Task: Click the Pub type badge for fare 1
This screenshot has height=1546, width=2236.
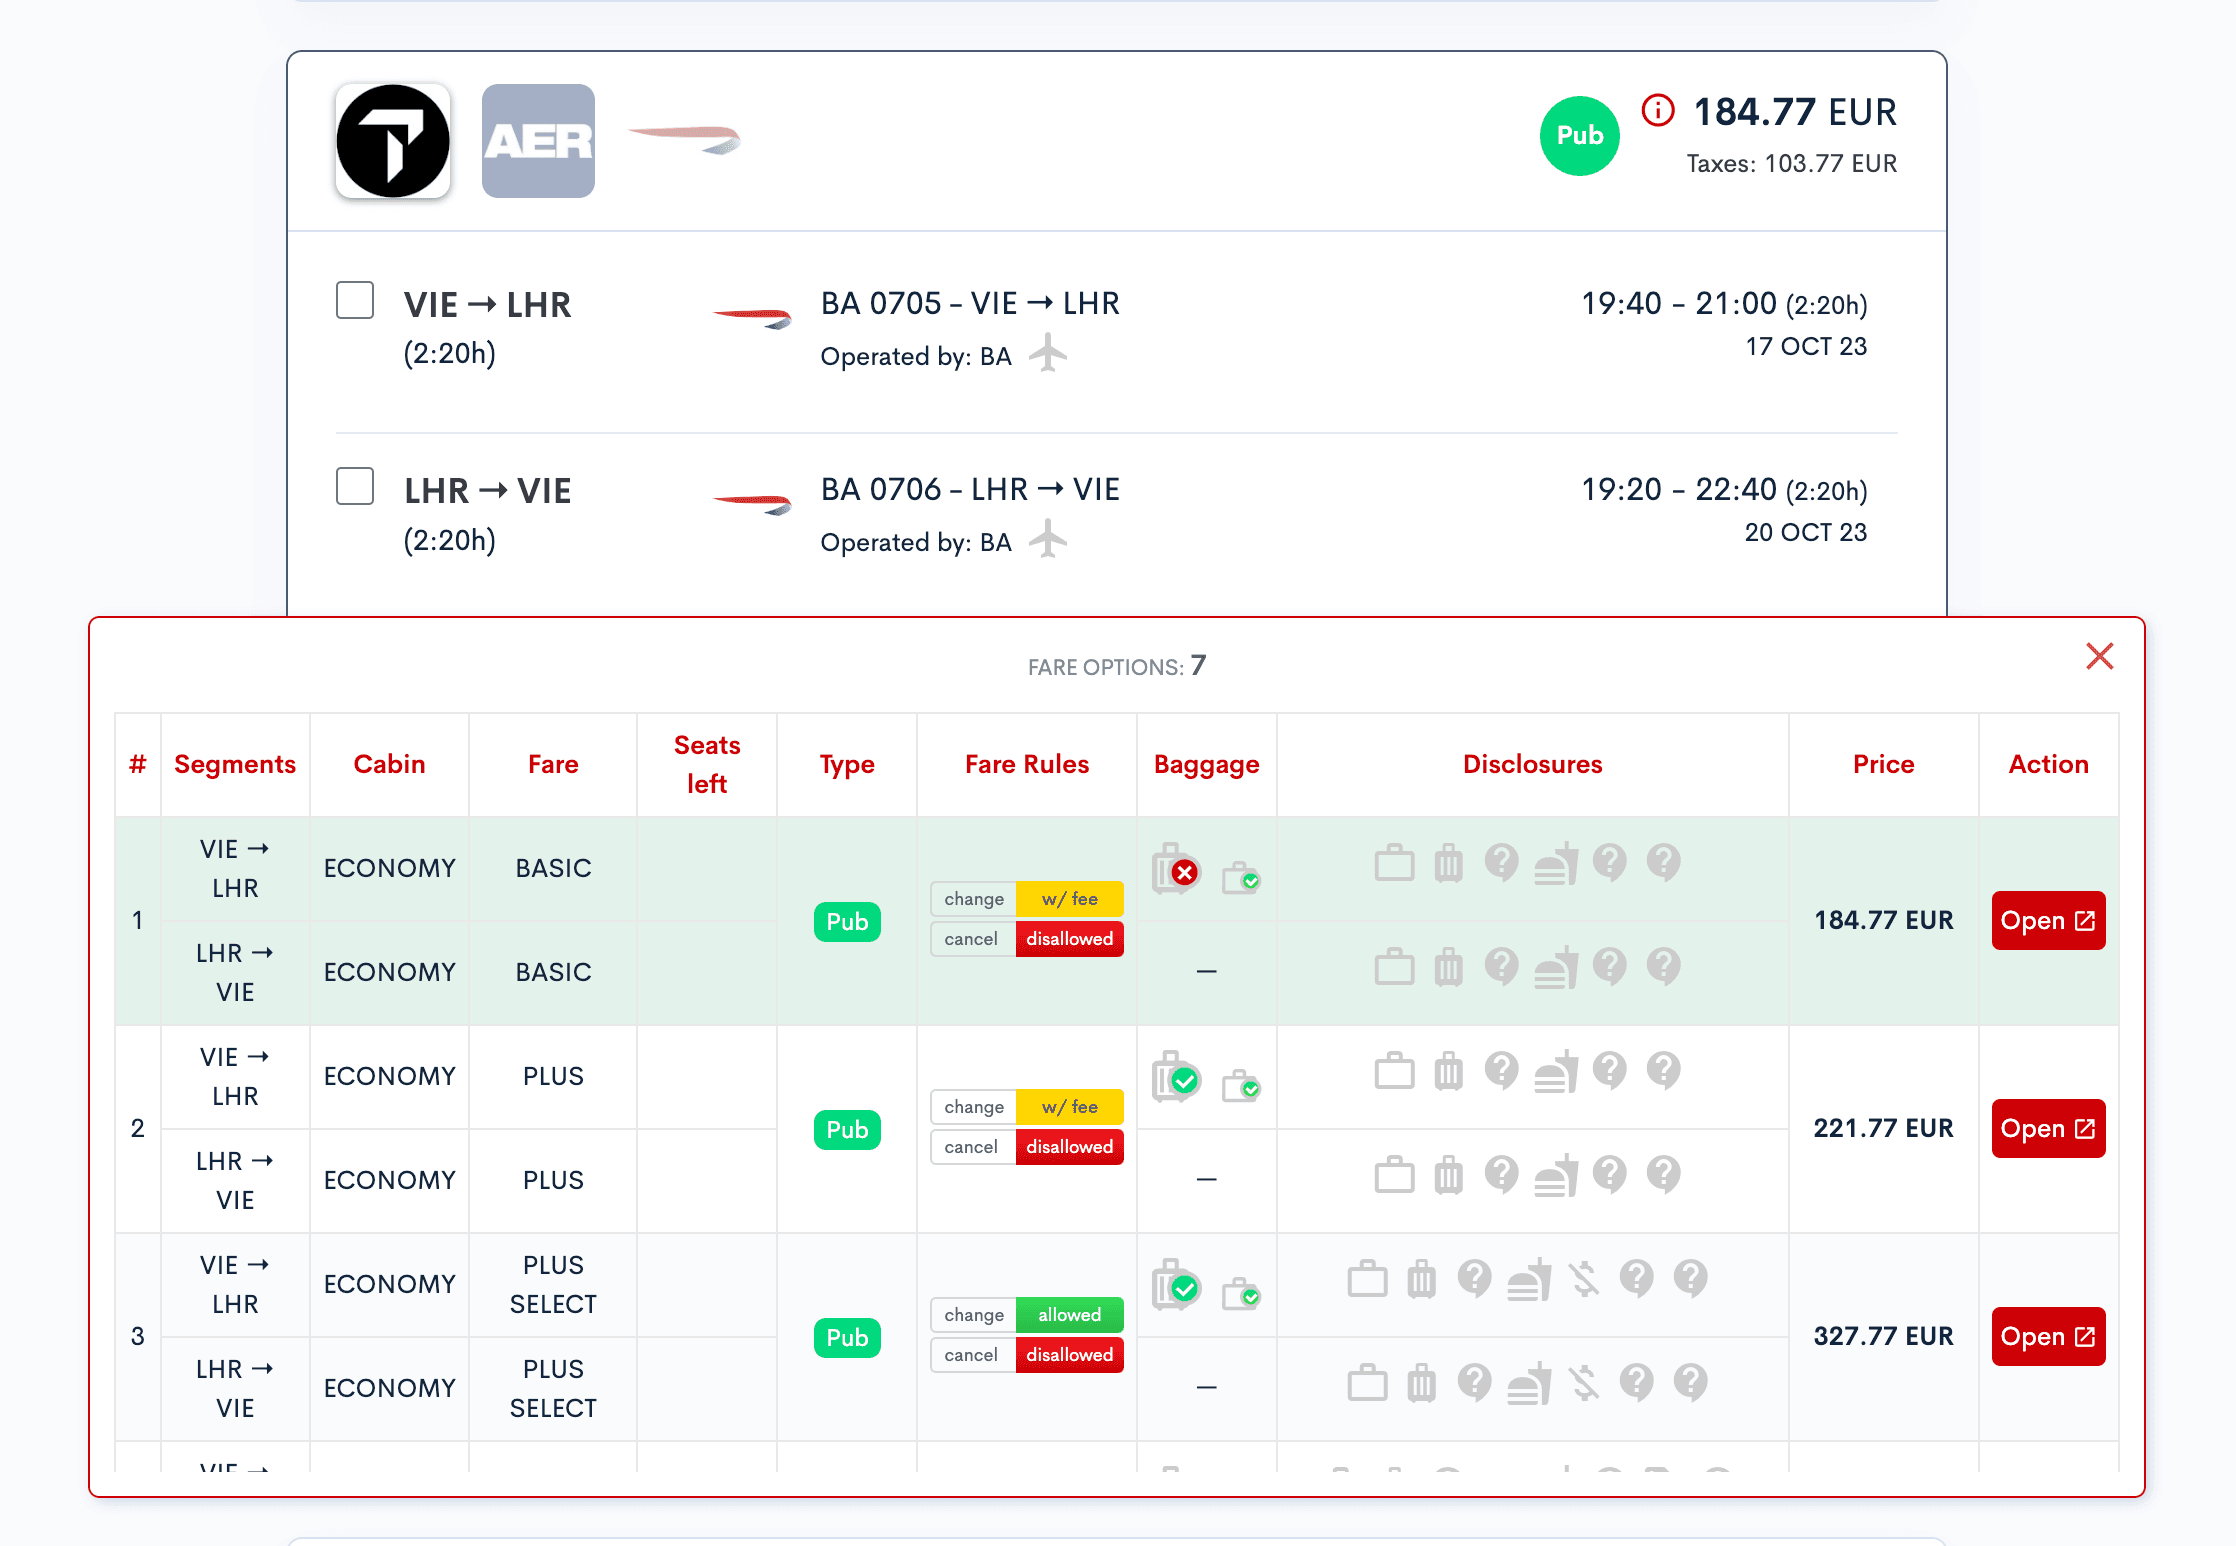Action: tap(847, 921)
